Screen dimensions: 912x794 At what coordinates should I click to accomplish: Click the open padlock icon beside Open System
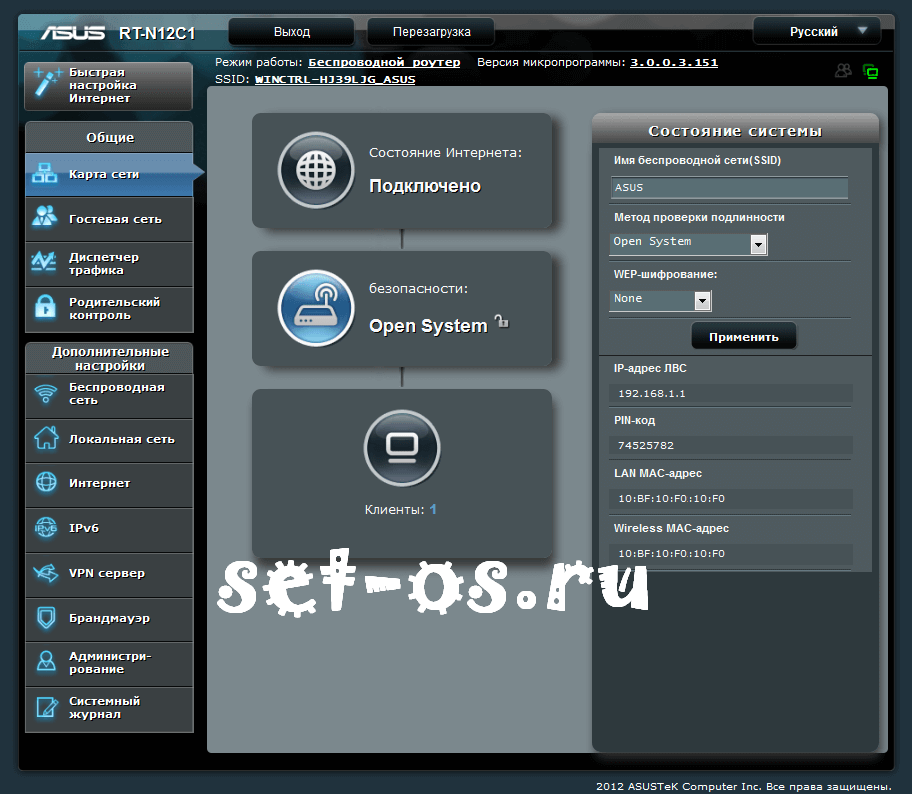point(502,322)
